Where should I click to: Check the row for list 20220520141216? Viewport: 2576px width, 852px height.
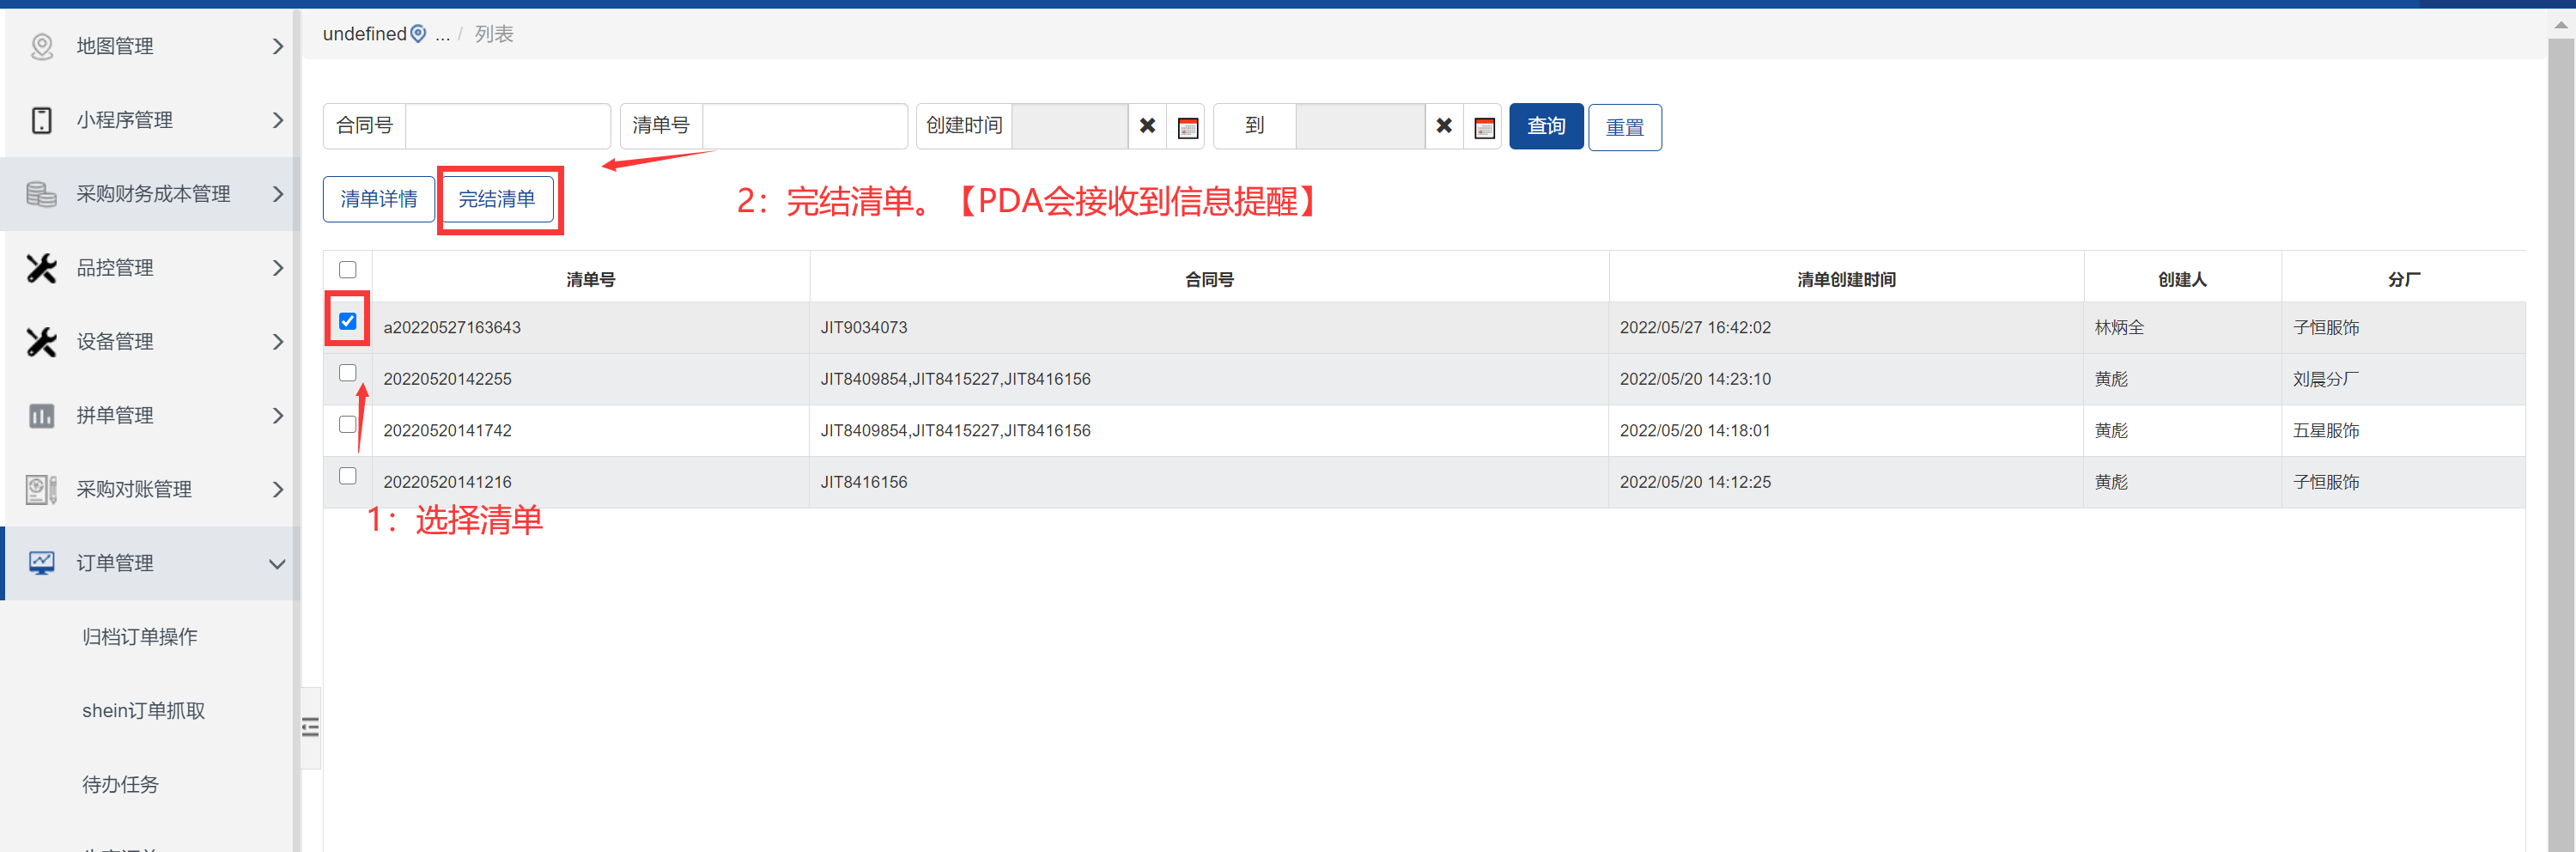[347, 476]
